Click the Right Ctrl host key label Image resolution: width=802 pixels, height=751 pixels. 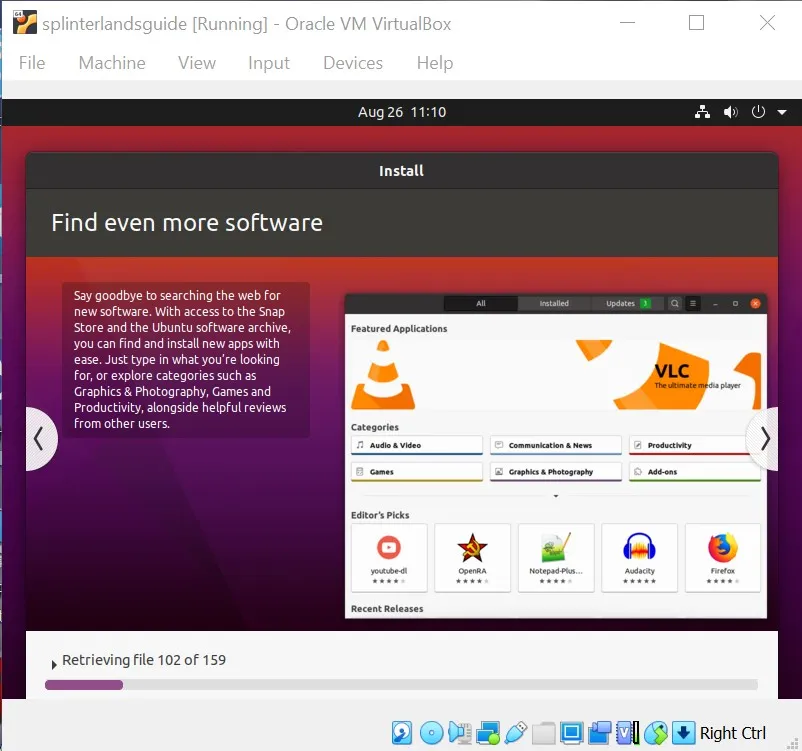(732, 733)
